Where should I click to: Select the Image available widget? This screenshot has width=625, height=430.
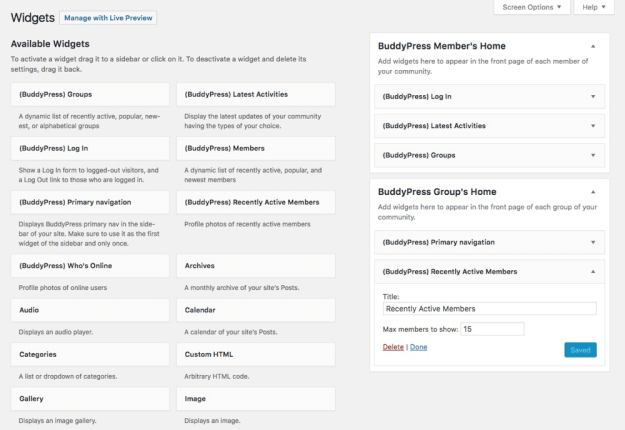tap(256, 399)
